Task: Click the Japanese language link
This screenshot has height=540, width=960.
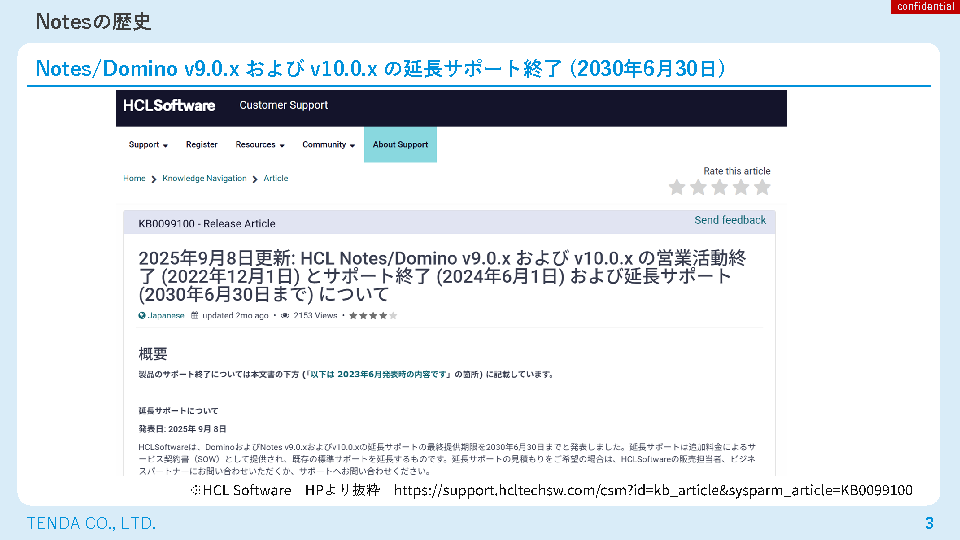Action: click(x=166, y=315)
